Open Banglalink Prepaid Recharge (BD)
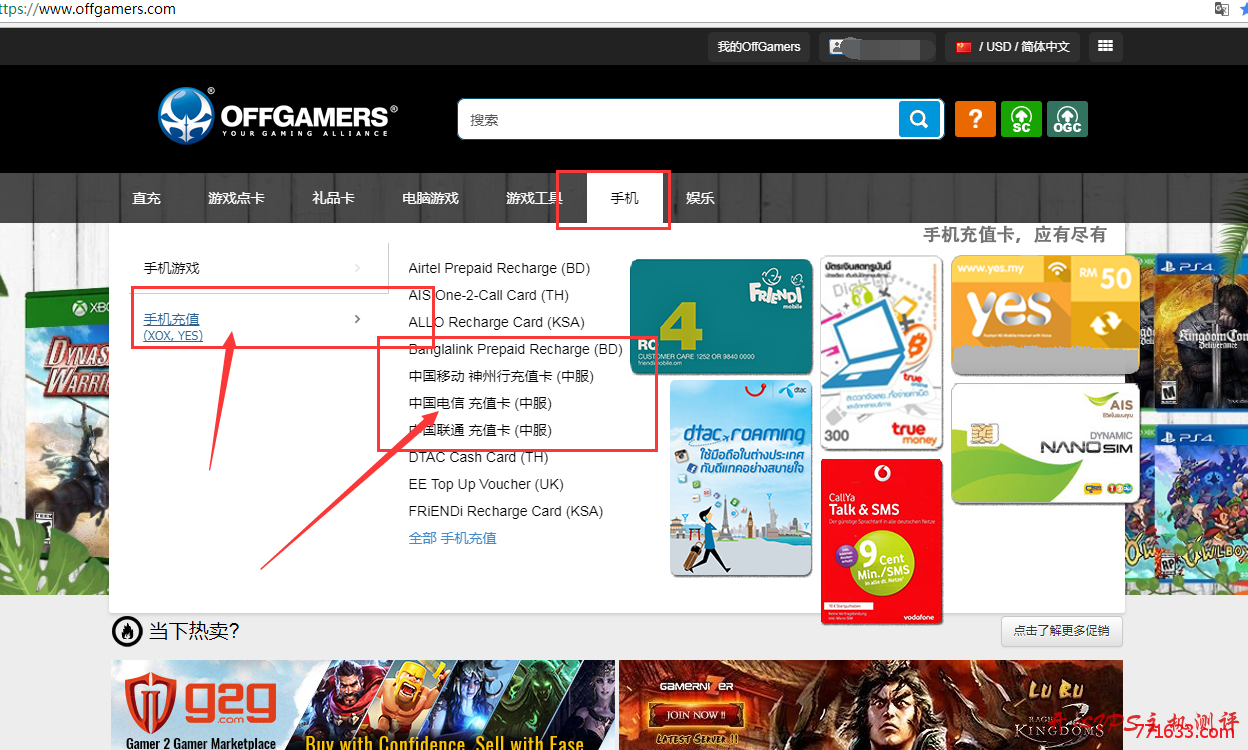 point(515,349)
